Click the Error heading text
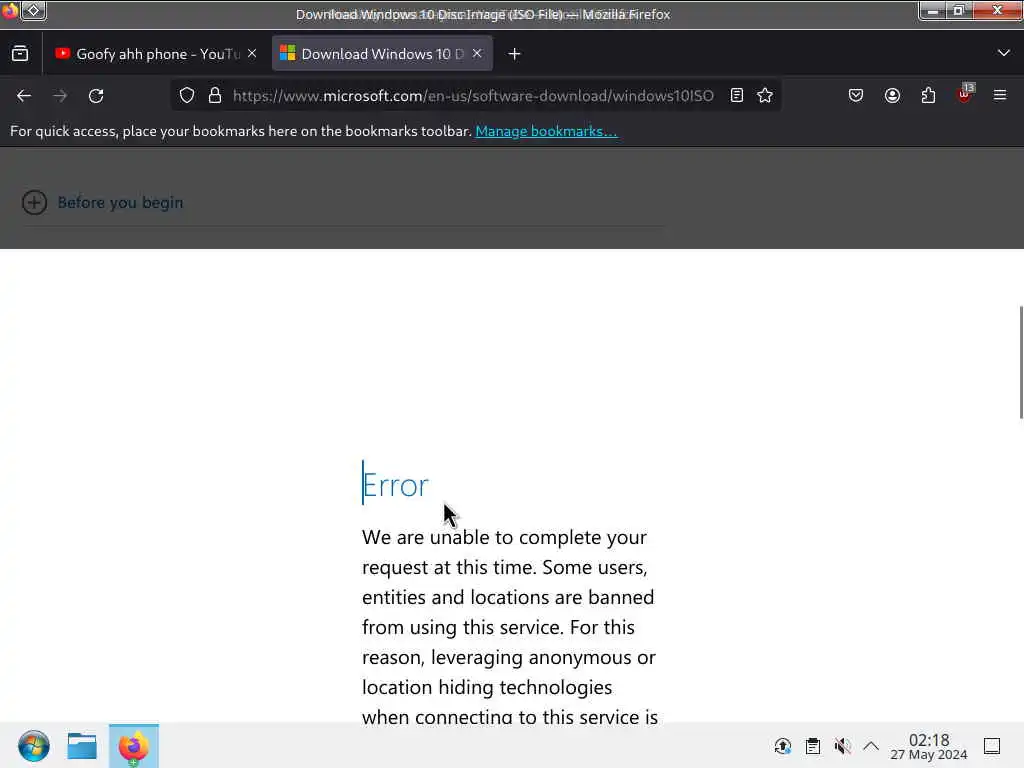 [x=395, y=485]
